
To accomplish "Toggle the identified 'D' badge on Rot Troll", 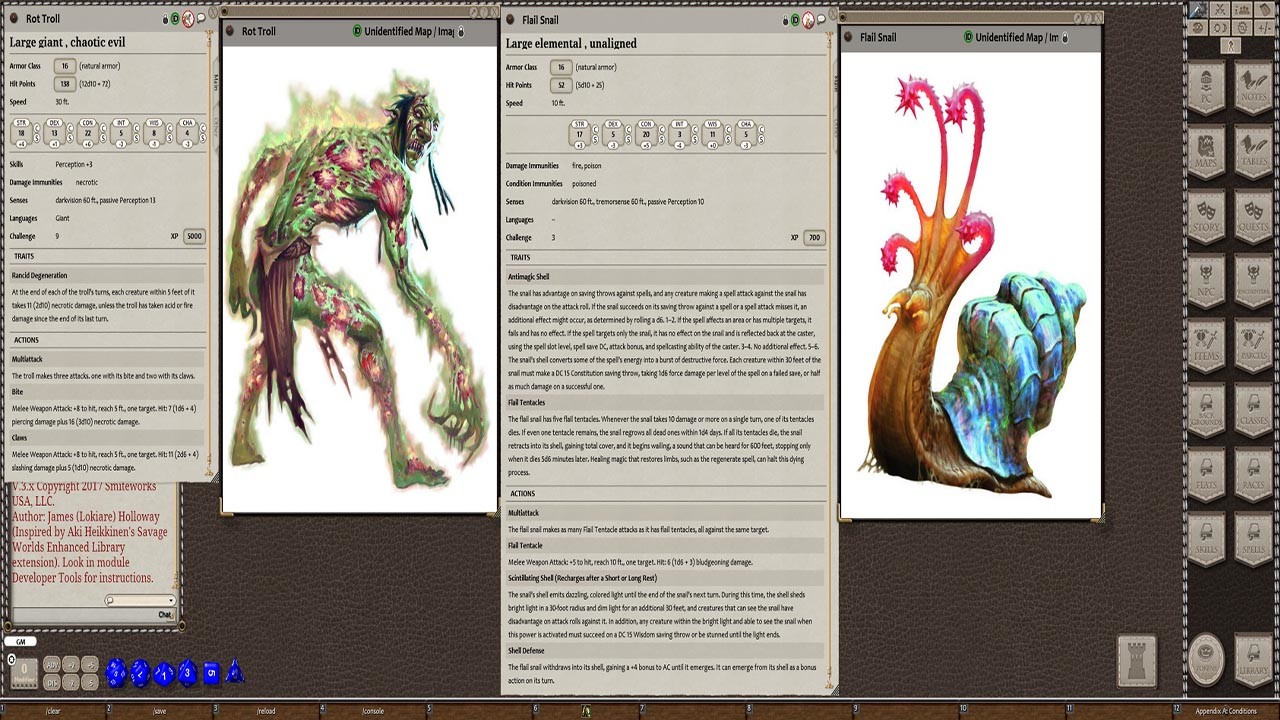I will point(175,18).
